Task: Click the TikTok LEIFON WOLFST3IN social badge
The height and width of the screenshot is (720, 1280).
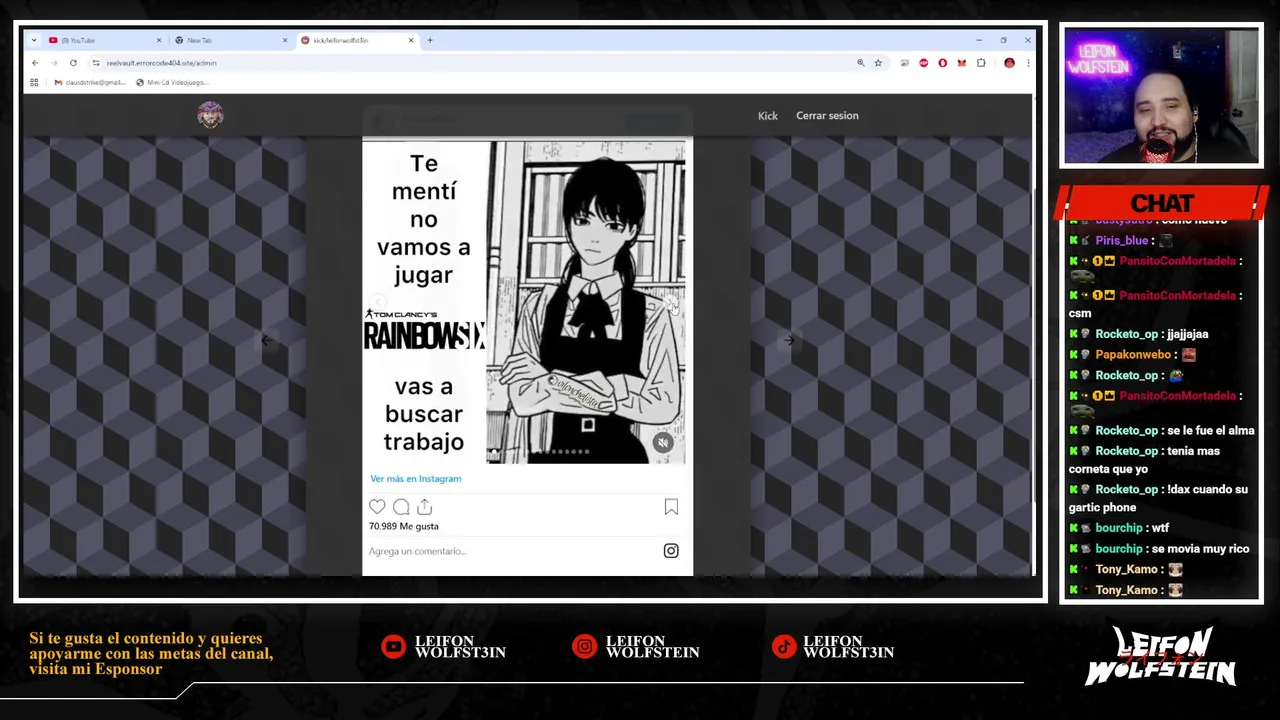Action: pyautogui.click(x=833, y=647)
